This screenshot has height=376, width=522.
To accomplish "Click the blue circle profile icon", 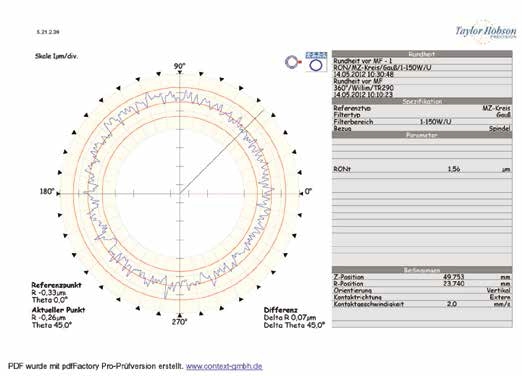I will [x=316, y=62].
